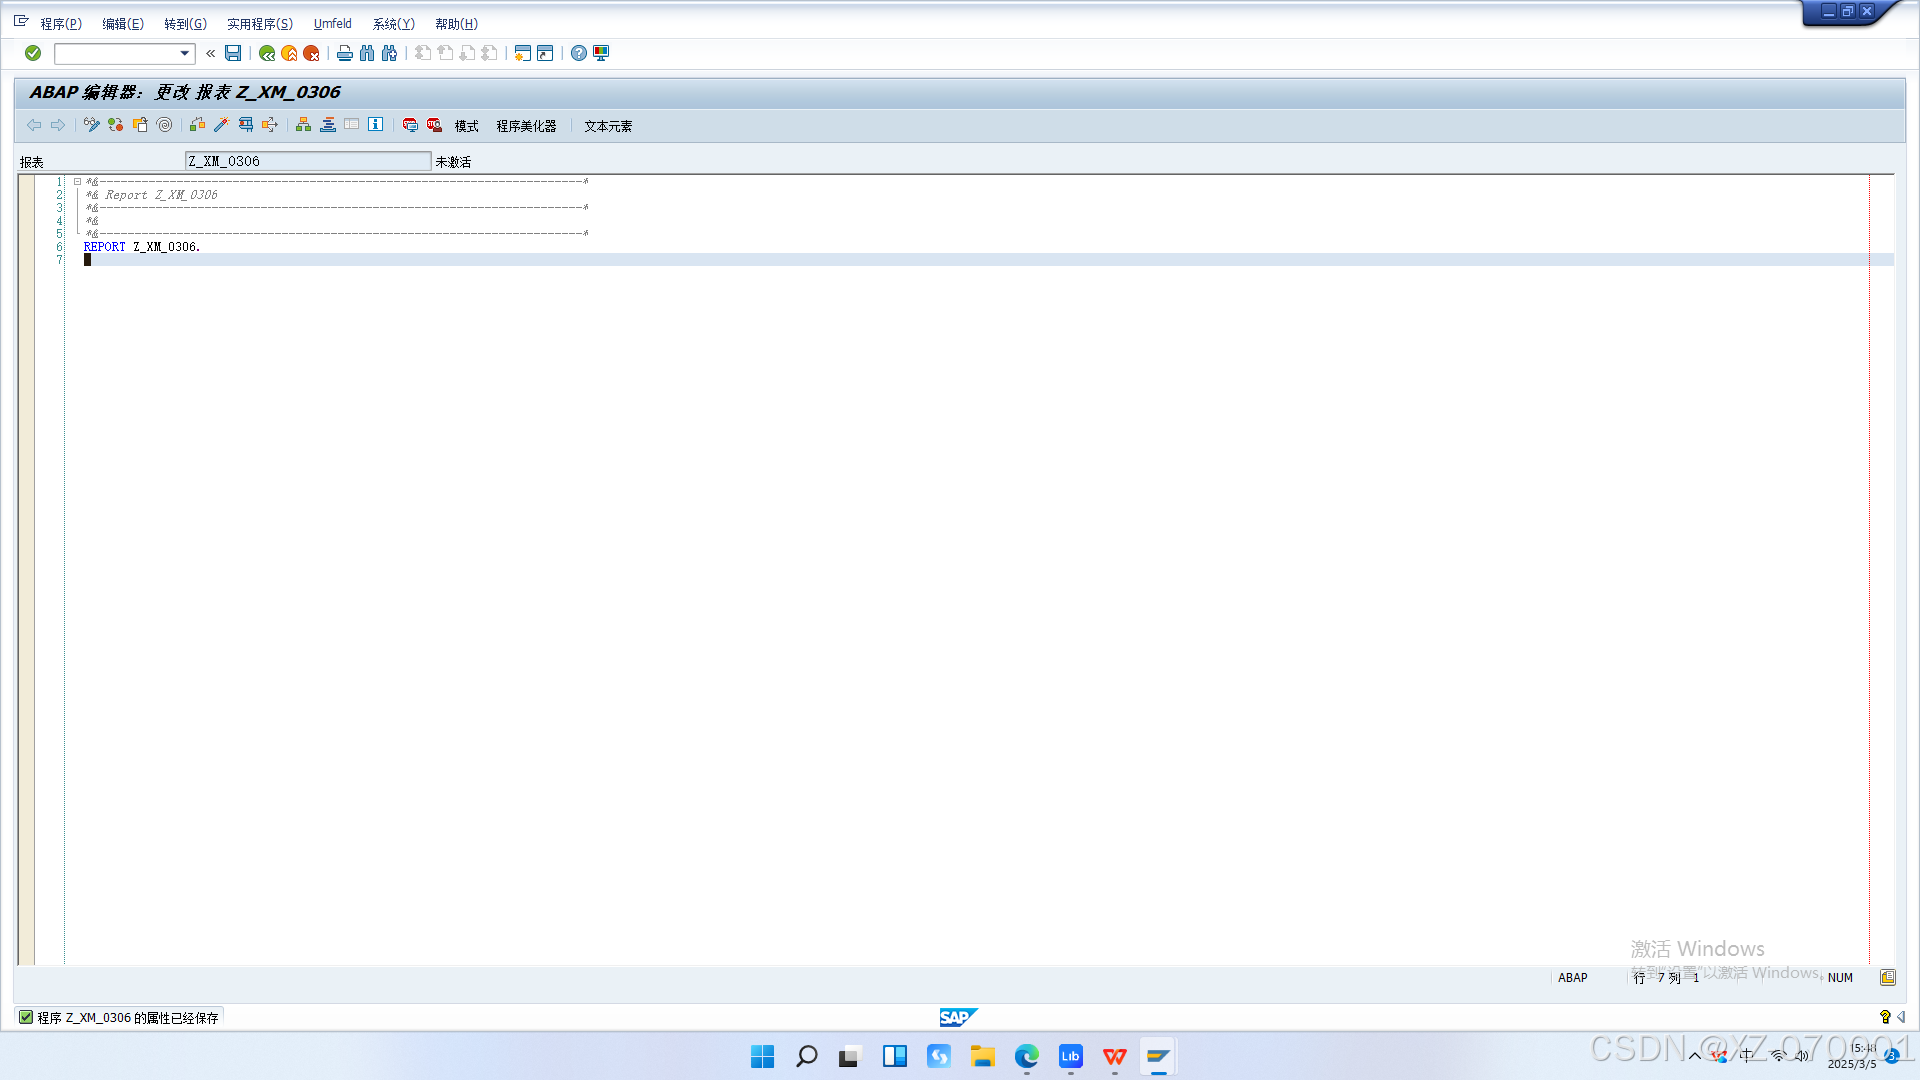Toggle Active/Inactive version icon
Screen dimensions: 1920x1080
(115, 125)
